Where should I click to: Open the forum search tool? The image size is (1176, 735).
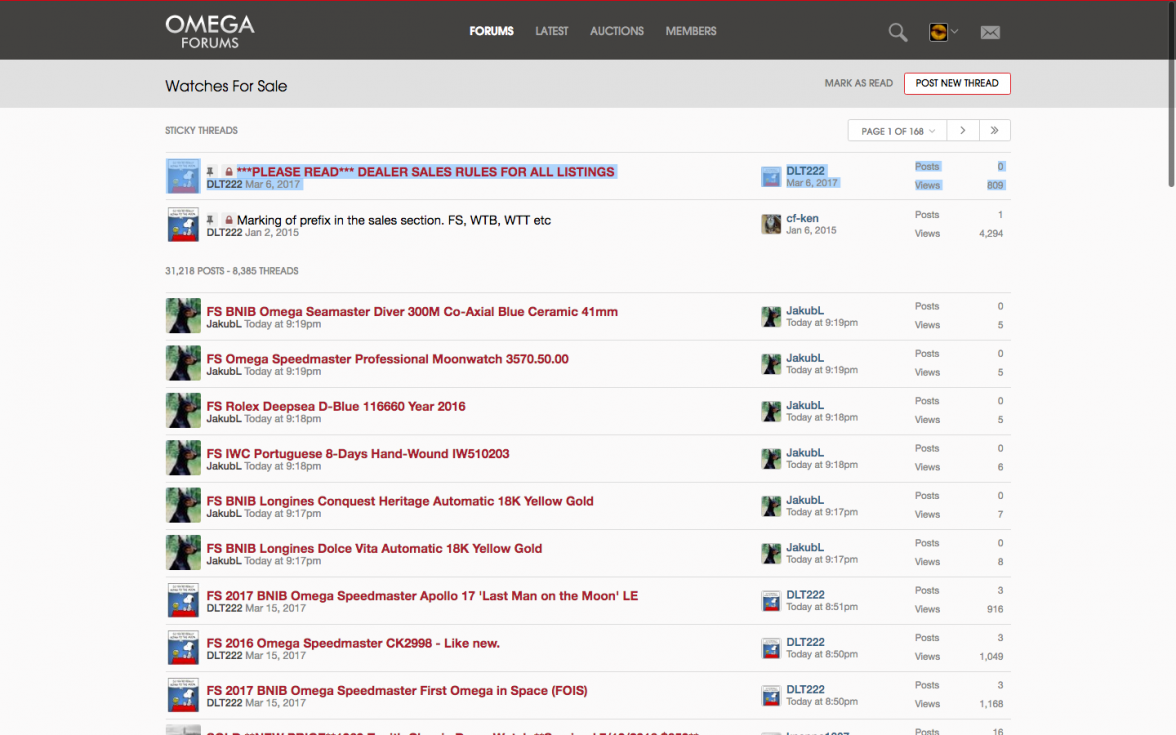tap(897, 32)
